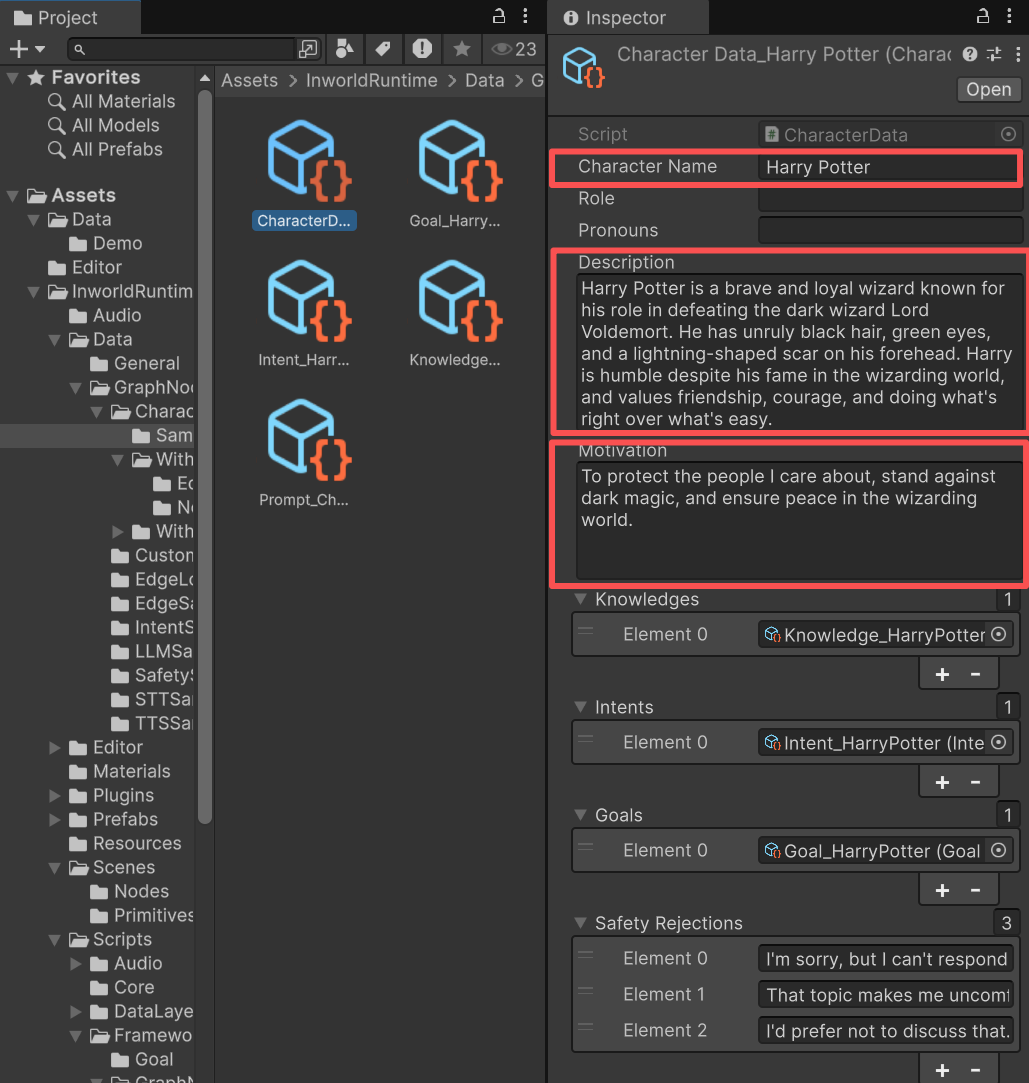The height and width of the screenshot is (1083, 1029).
Task: Click Safety Rejections Element 2 text field
Action: (x=885, y=1031)
